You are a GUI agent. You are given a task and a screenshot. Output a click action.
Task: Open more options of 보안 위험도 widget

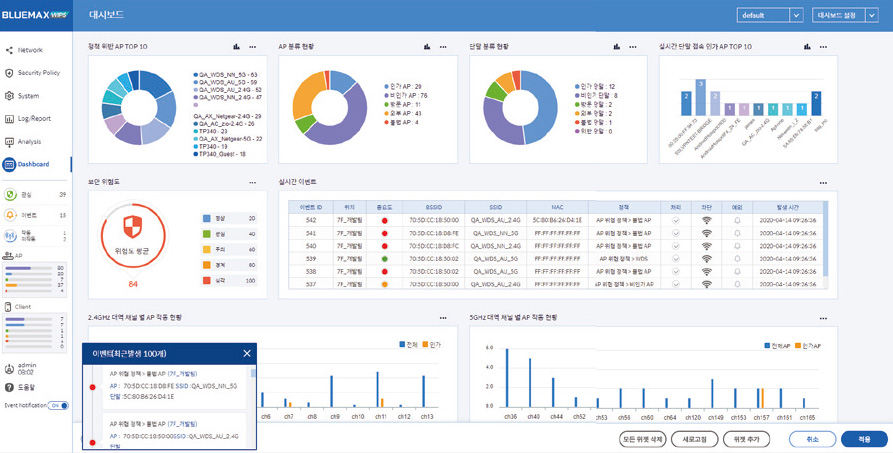pos(252,182)
